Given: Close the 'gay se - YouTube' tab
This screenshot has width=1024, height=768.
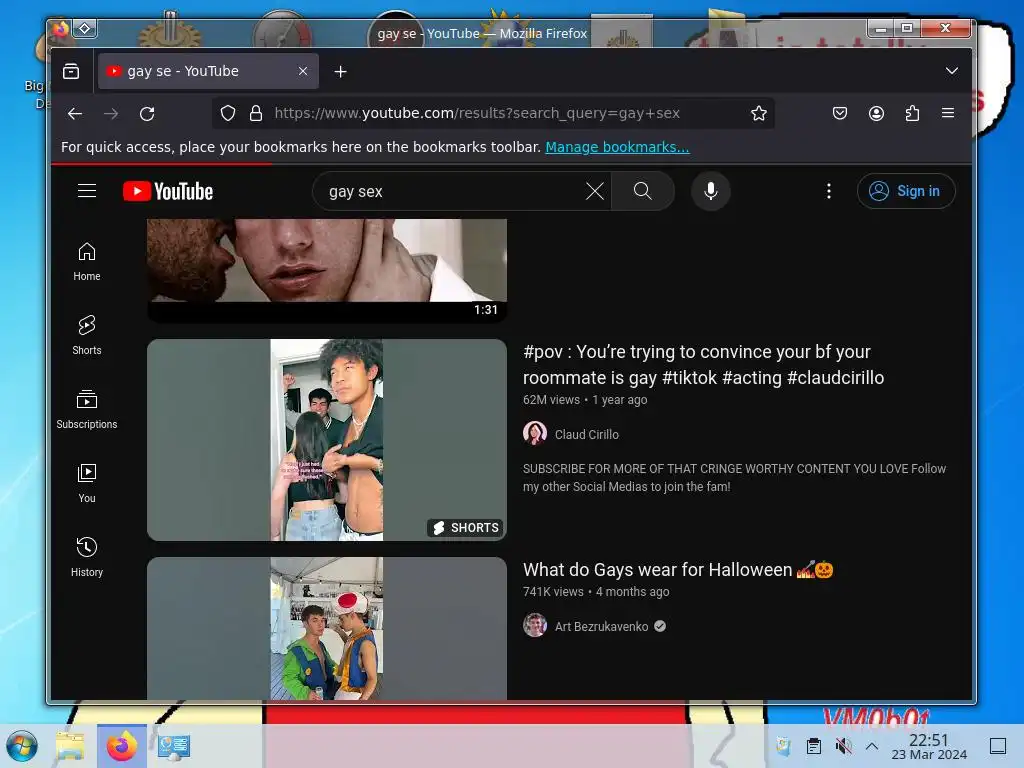Looking at the screenshot, I should tap(303, 71).
